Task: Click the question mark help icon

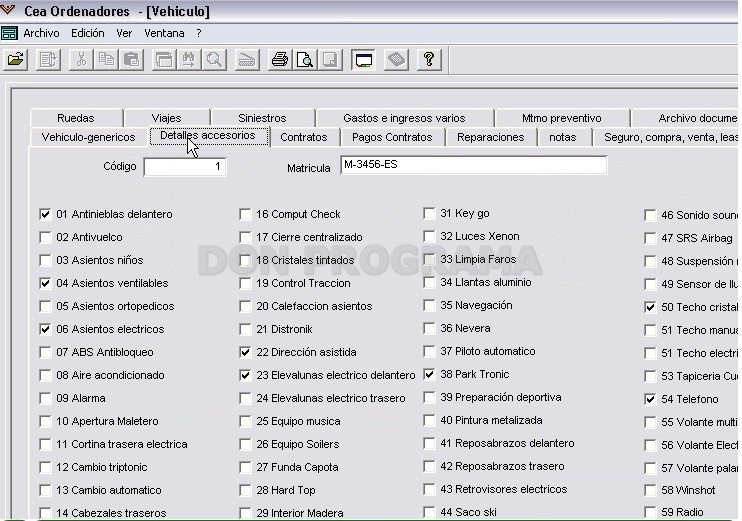Action: [x=429, y=60]
